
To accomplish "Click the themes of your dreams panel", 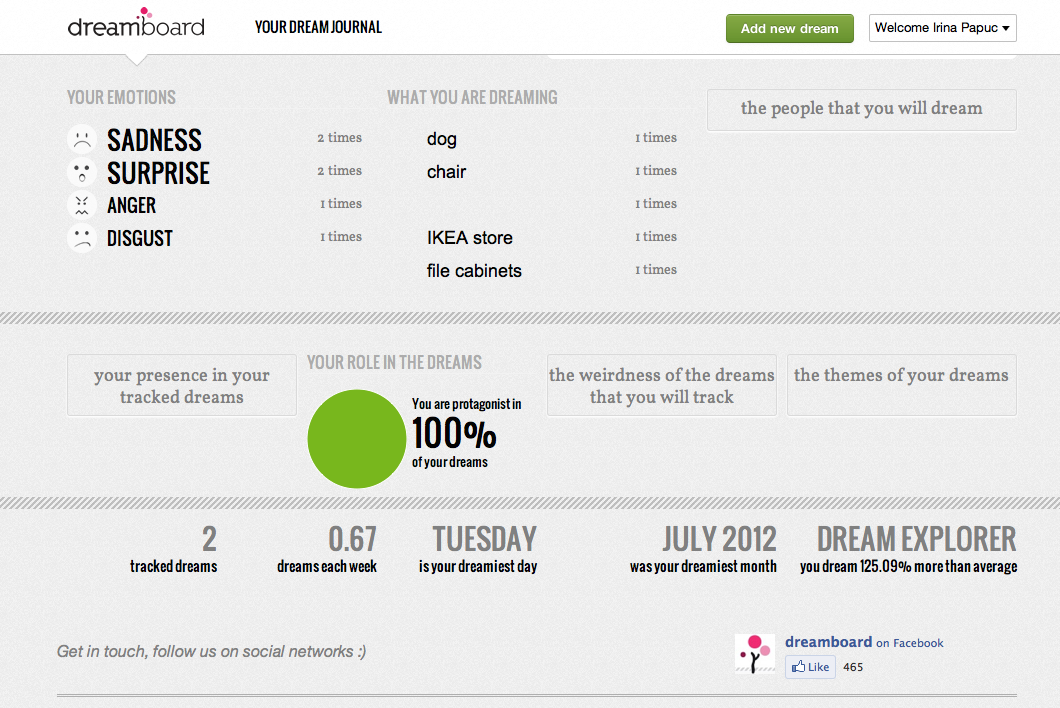I will tap(901, 385).
